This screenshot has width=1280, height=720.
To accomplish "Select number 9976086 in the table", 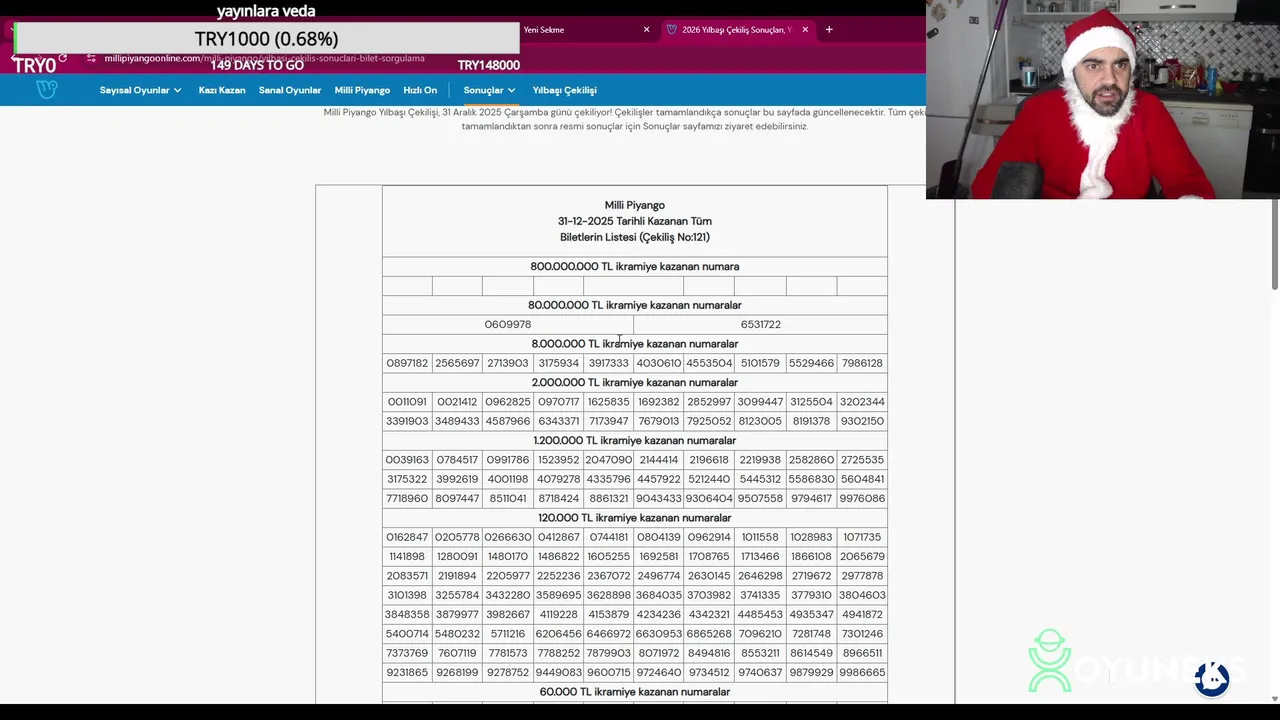I will 862,498.
